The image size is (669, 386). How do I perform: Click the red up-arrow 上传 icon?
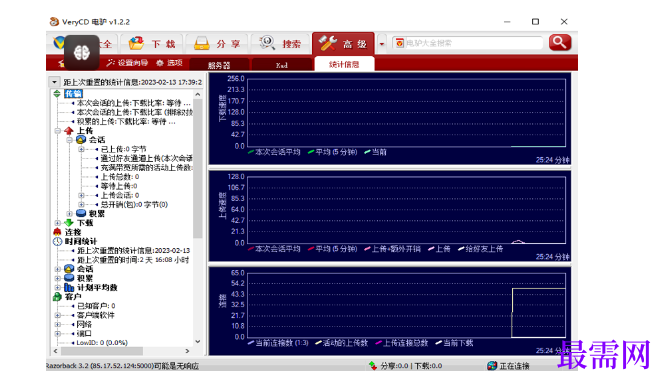pyautogui.click(x=69, y=131)
